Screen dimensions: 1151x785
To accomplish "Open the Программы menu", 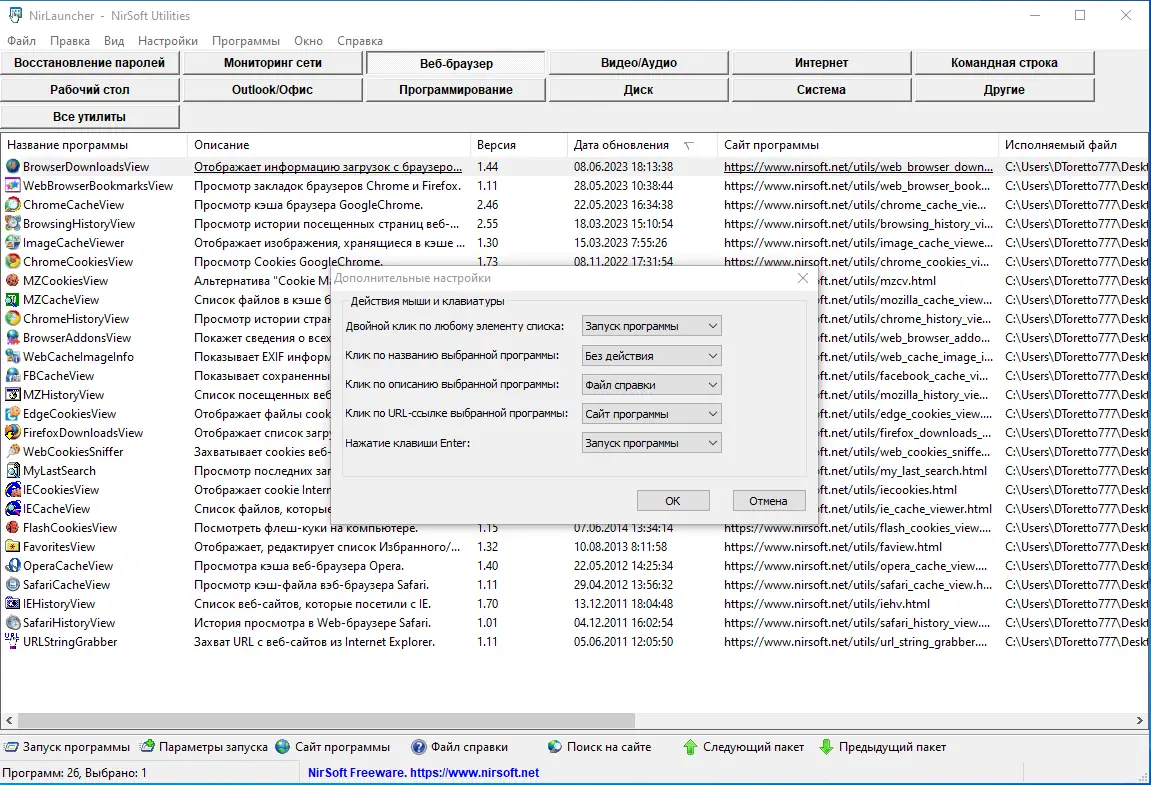I will point(246,41).
